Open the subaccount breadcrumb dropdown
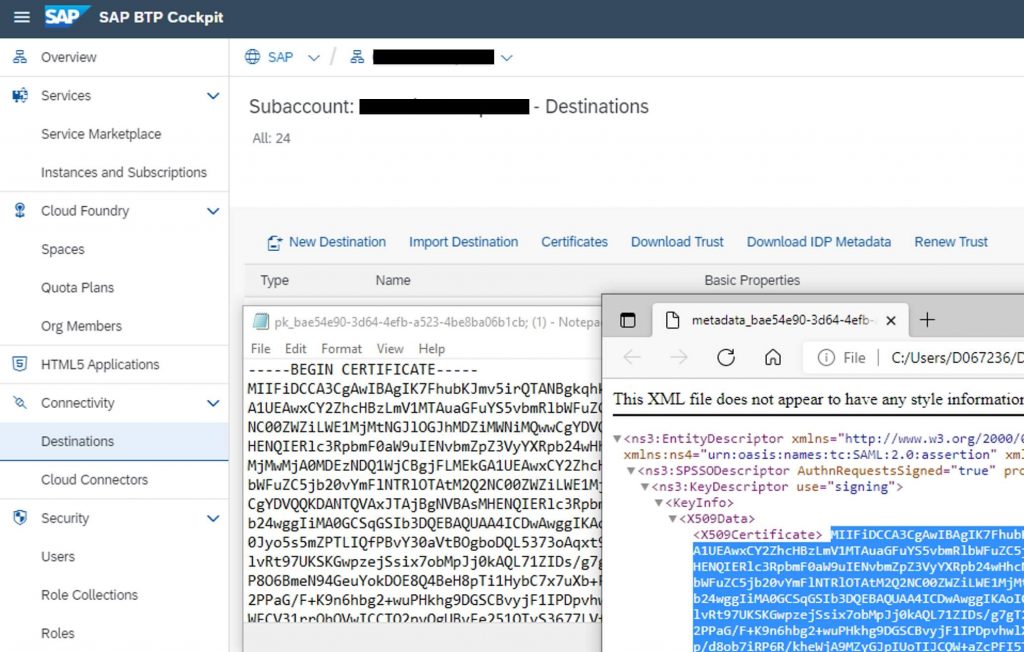 506,57
